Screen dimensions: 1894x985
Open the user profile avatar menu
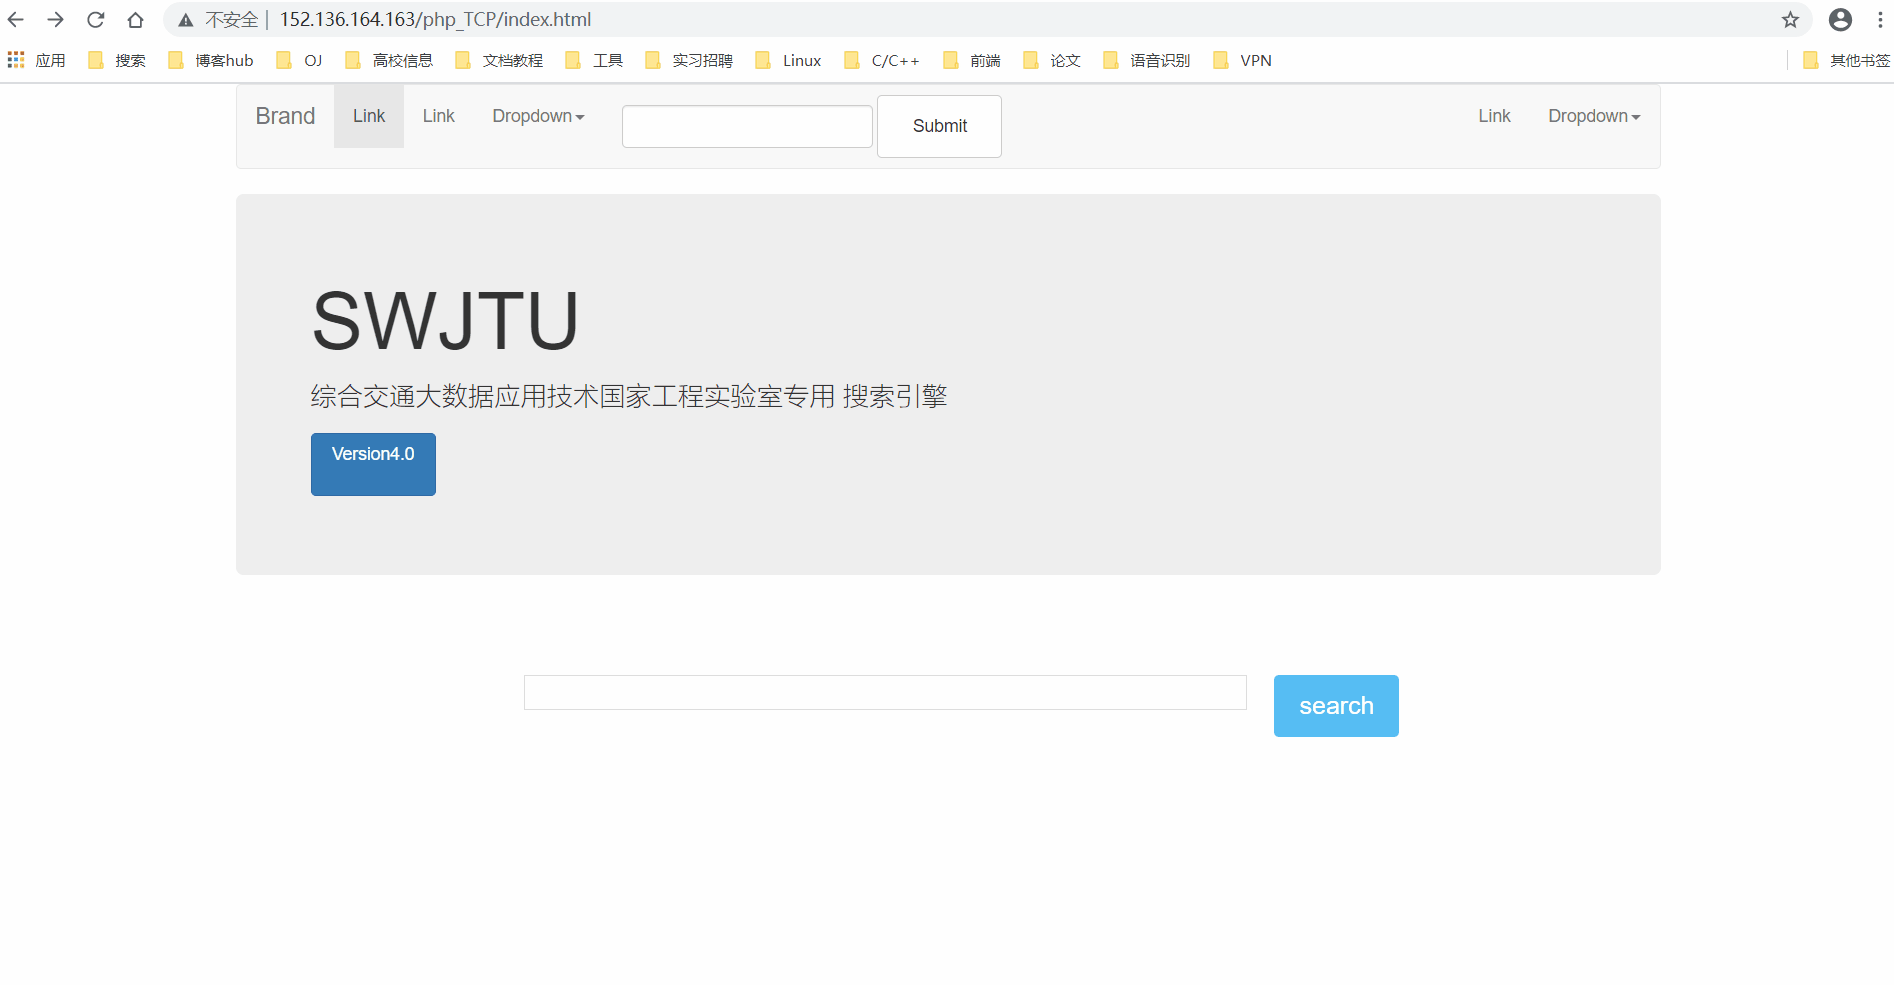[1840, 19]
